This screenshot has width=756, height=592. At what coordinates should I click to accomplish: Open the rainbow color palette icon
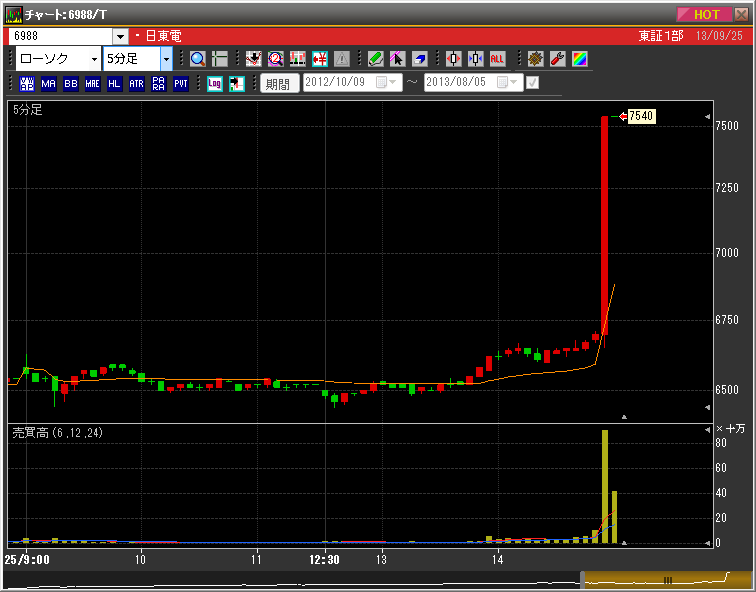point(579,59)
